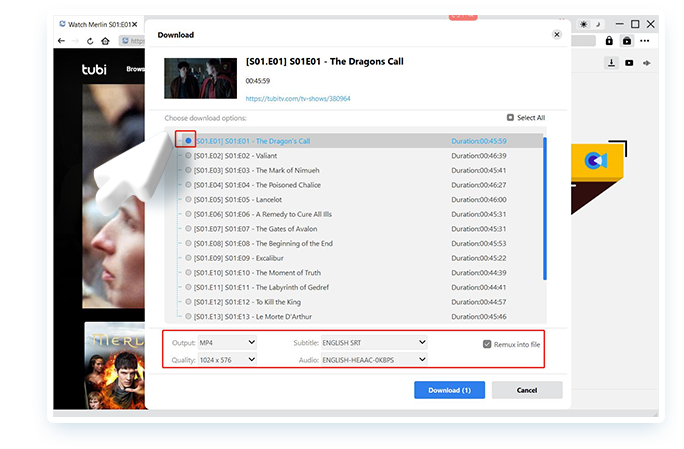Click the tubi logo
Viewport: 684px width, 449px height.
[94, 69]
